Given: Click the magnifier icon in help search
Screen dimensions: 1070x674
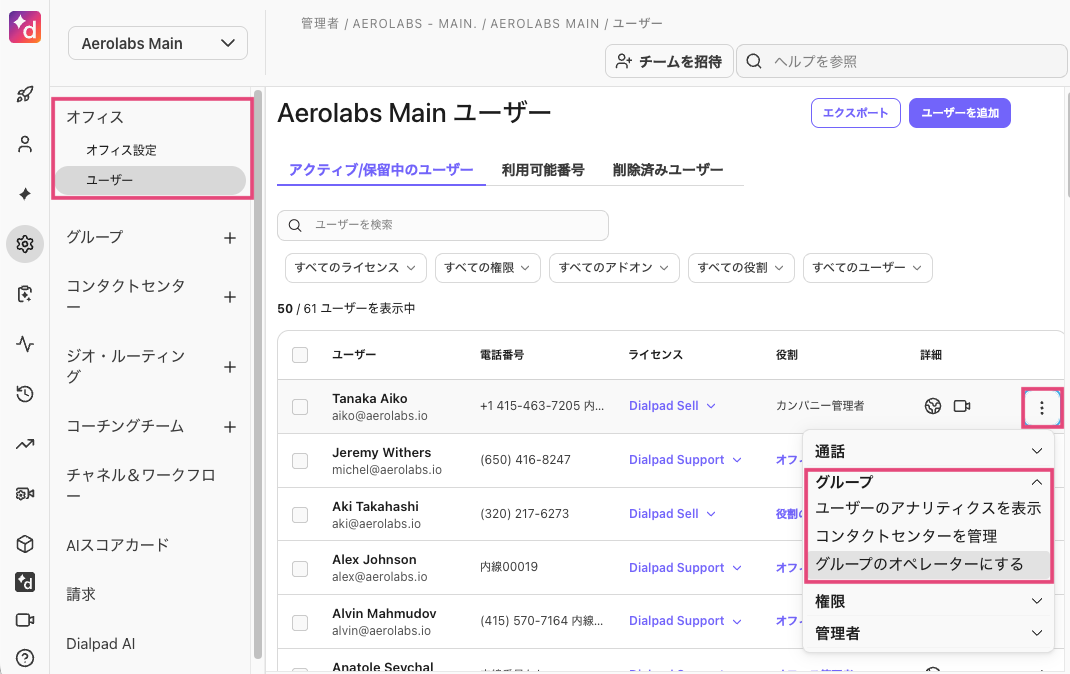Looking at the screenshot, I should click(x=754, y=61).
